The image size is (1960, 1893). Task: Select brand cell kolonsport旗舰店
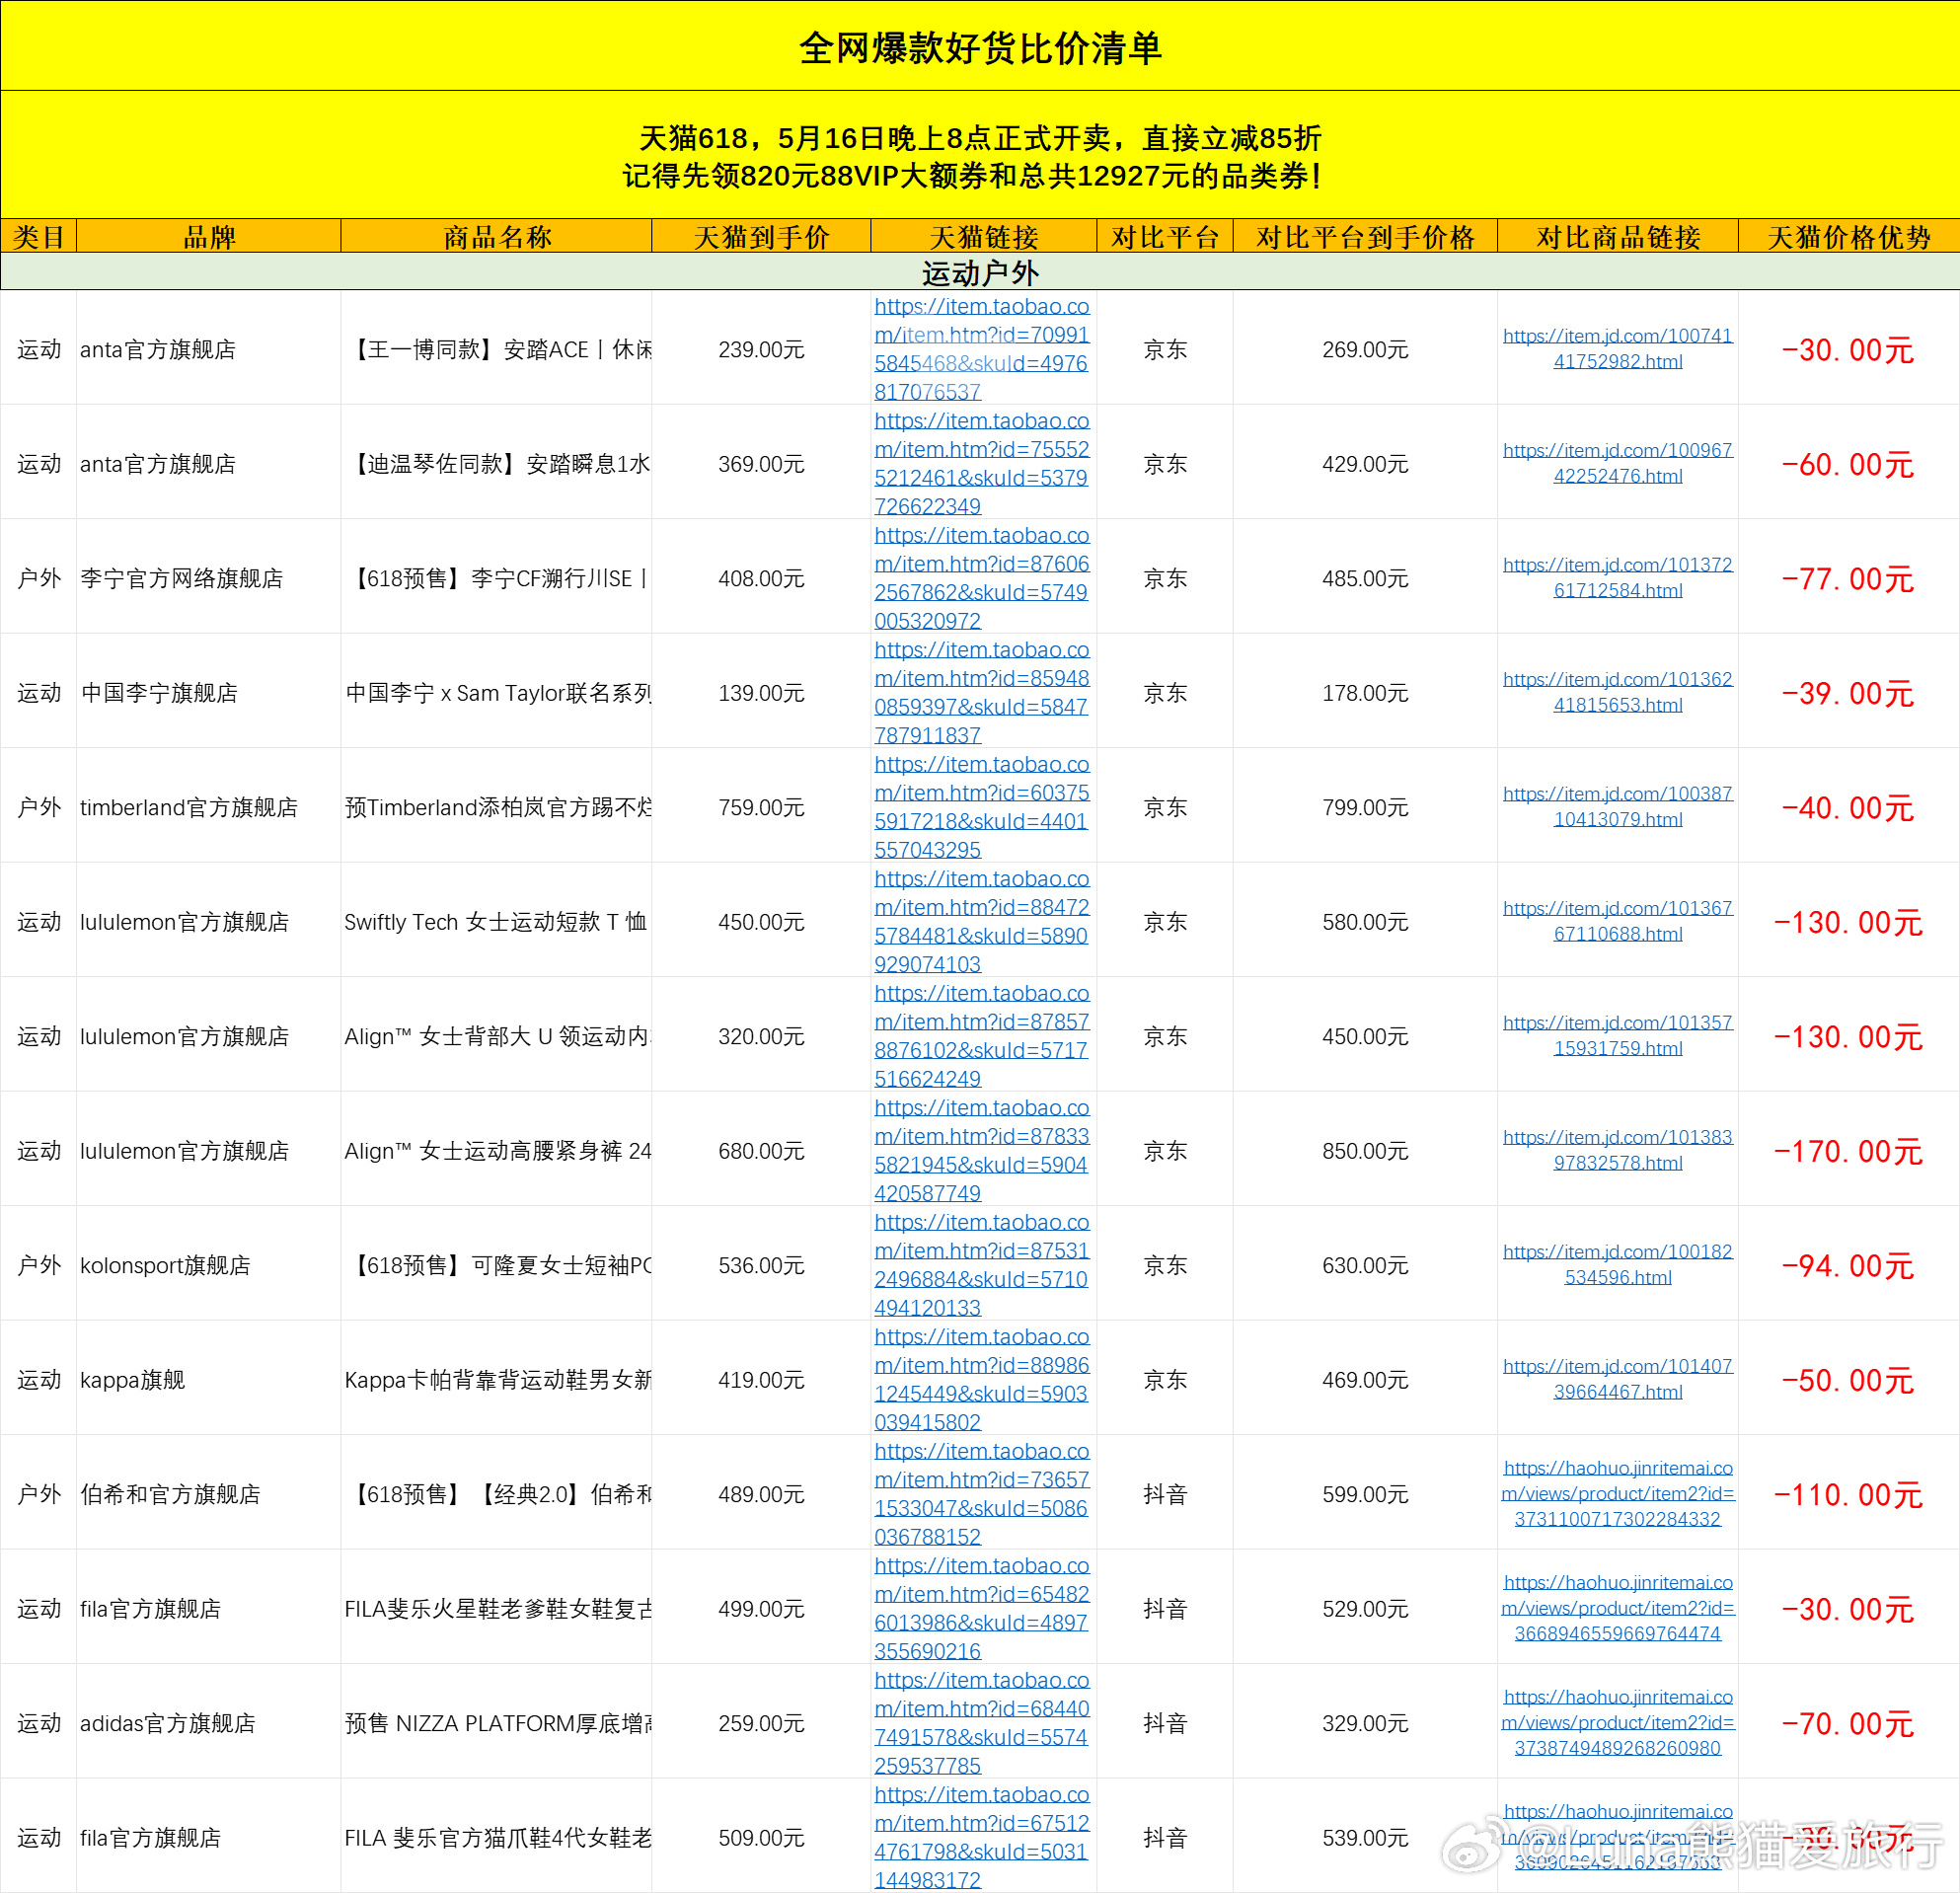click(209, 1265)
